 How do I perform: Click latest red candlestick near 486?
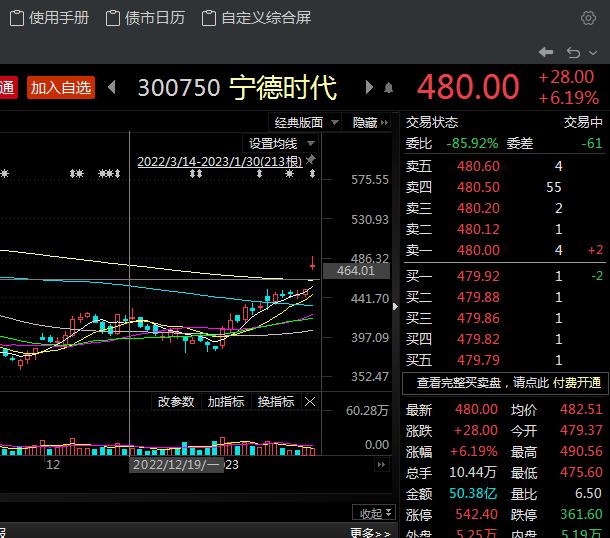pos(312,263)
